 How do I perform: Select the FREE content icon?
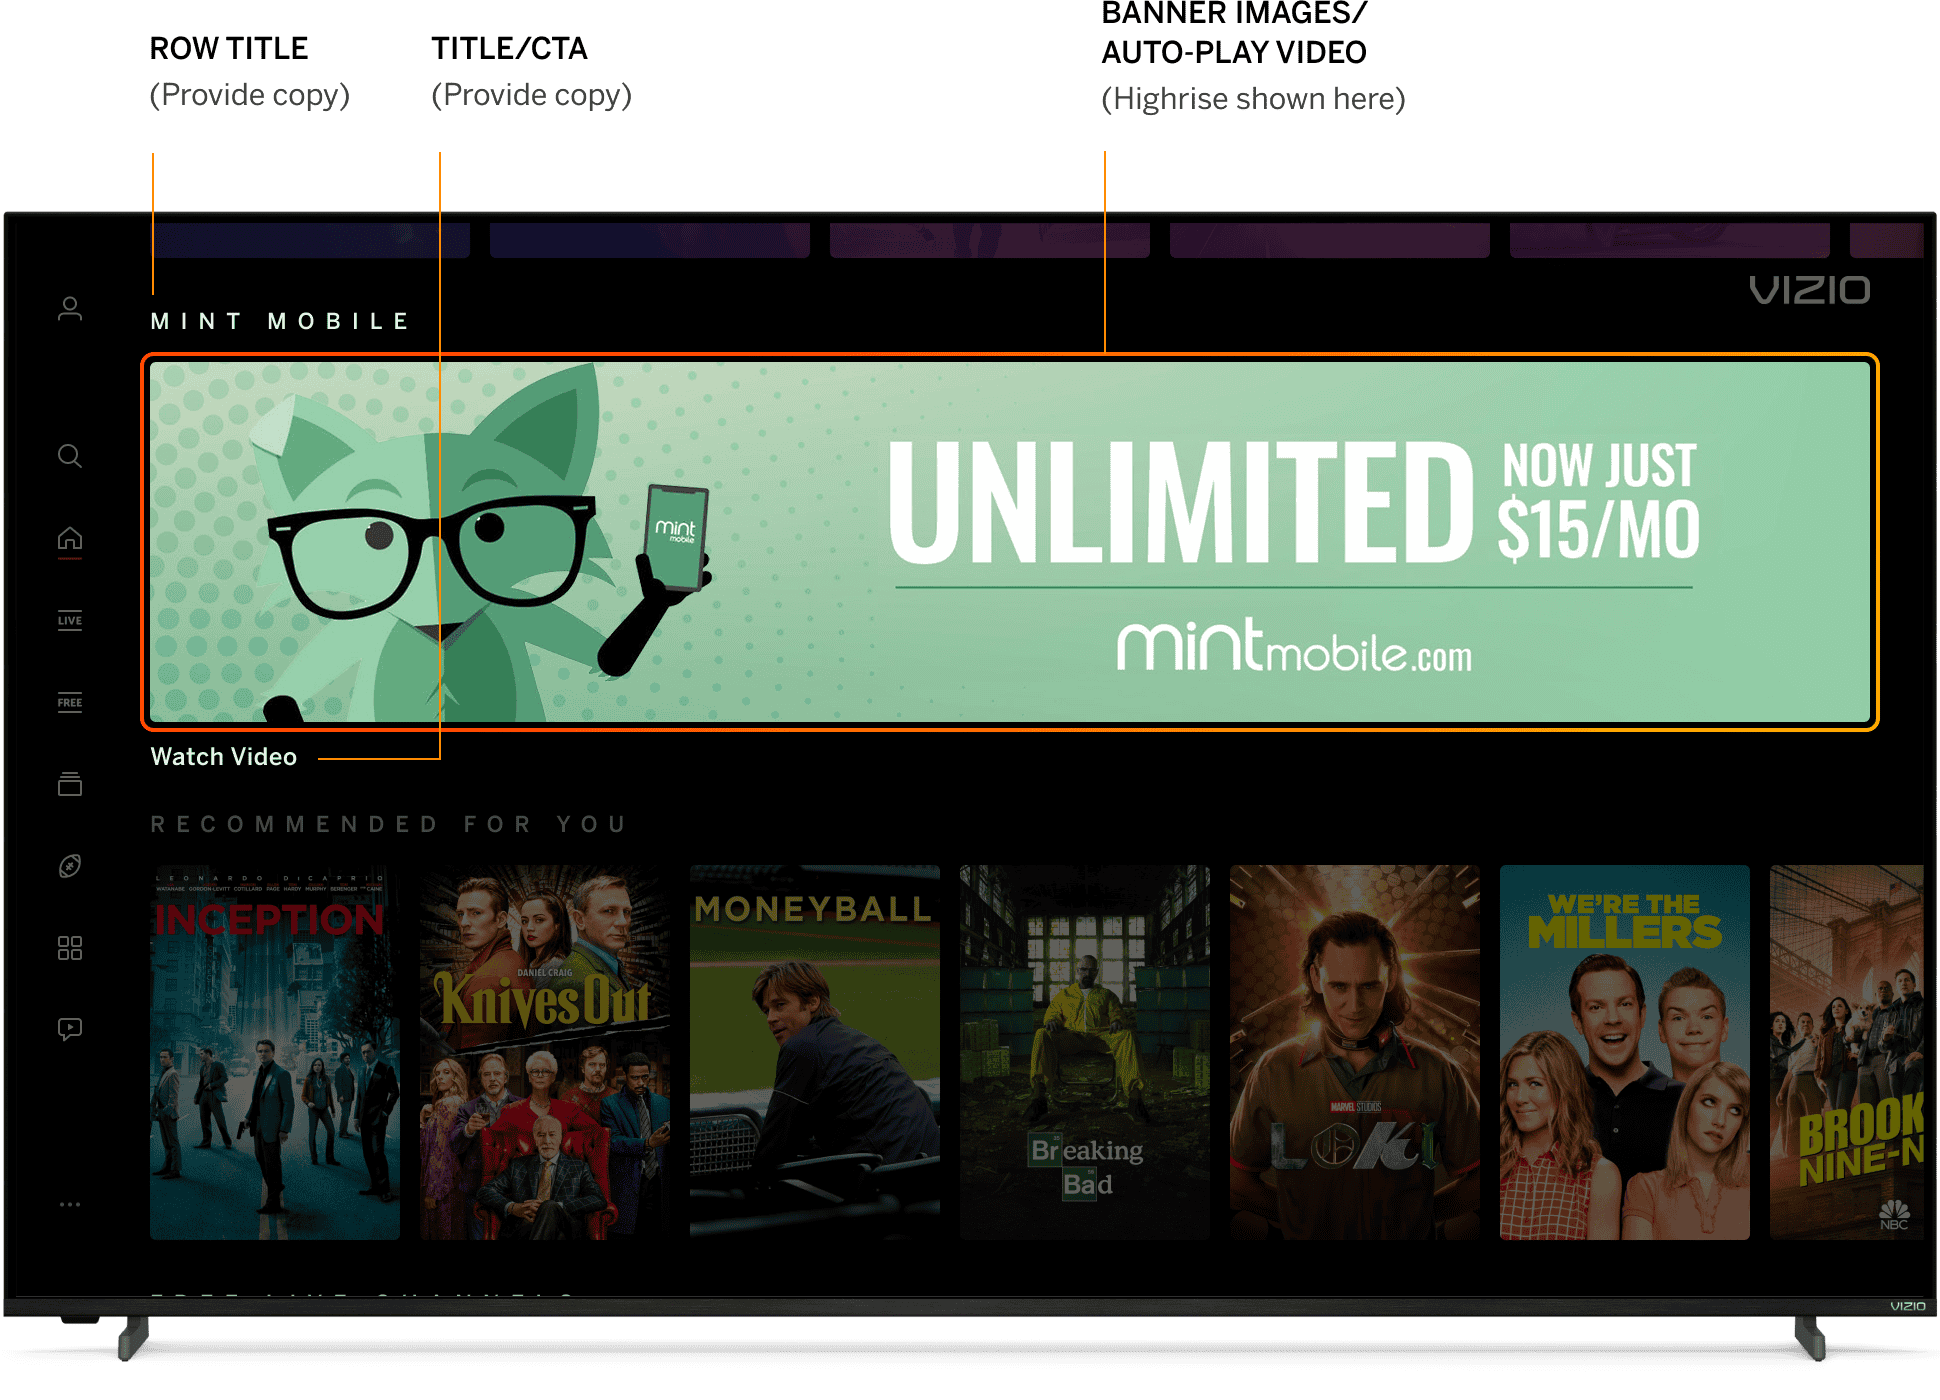(70, 702)
